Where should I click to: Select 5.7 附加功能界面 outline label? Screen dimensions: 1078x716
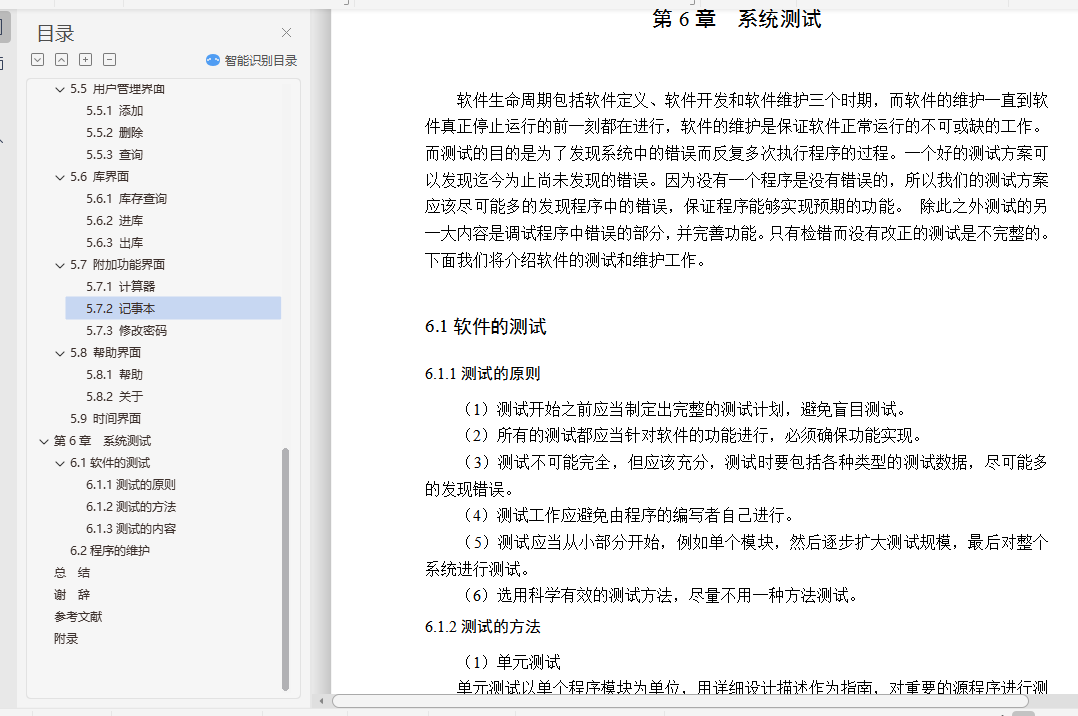pyautogui.click(x=118, y=265)
